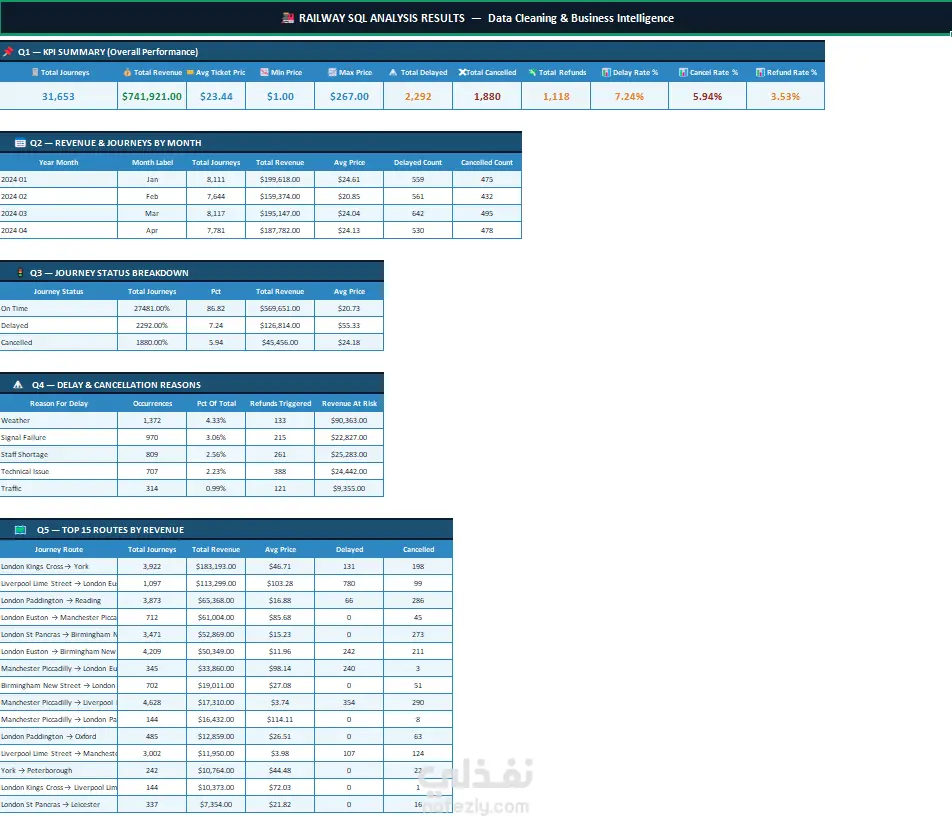Select January revenue $199,618.00

[280, 180]
